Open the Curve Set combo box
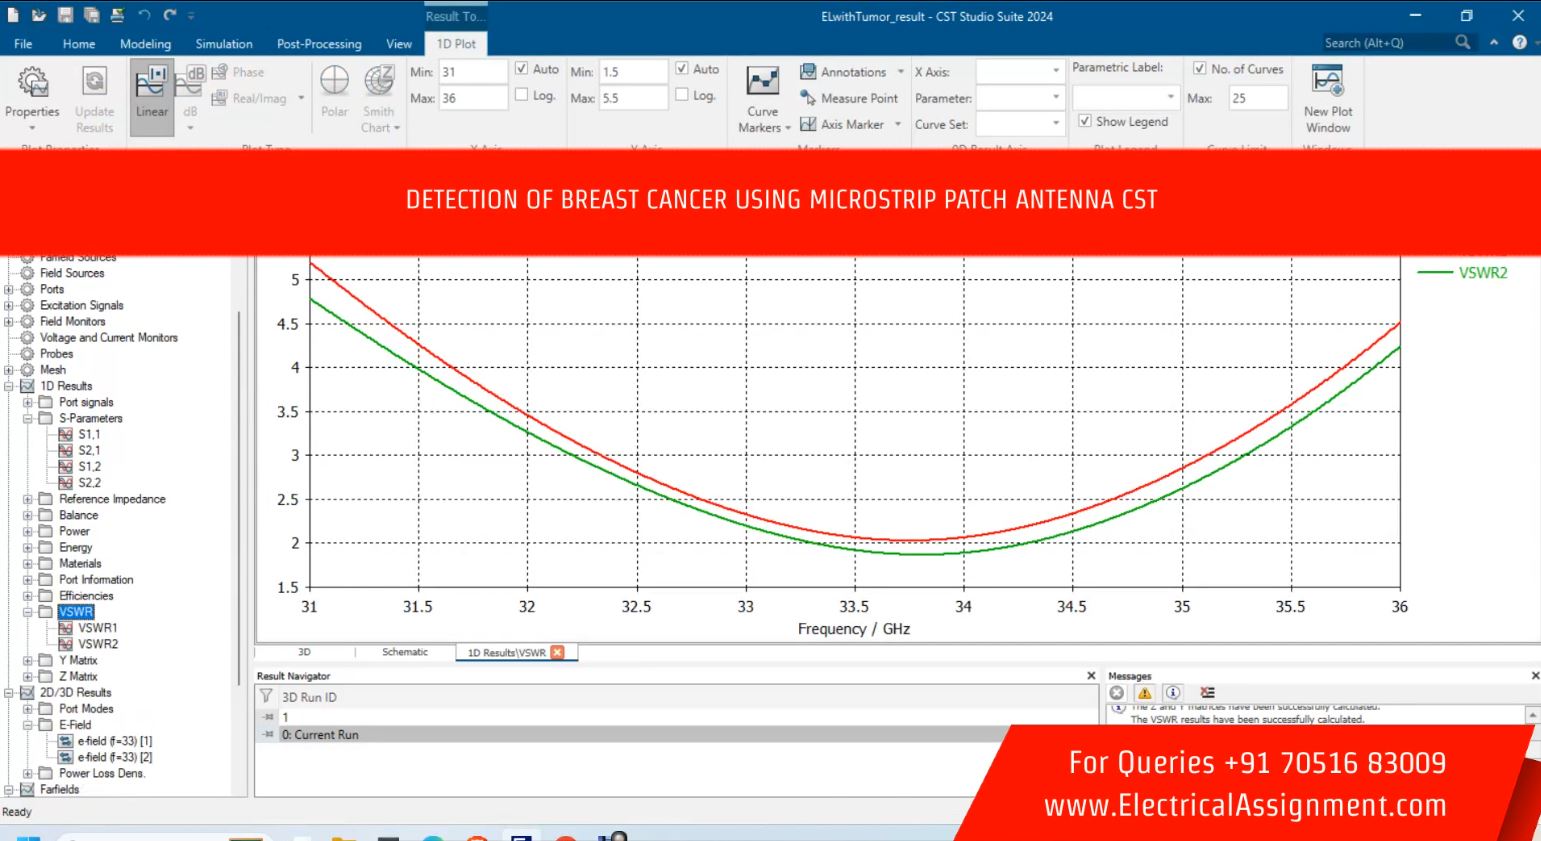 pyautogui.click(x=1018, y=124)
